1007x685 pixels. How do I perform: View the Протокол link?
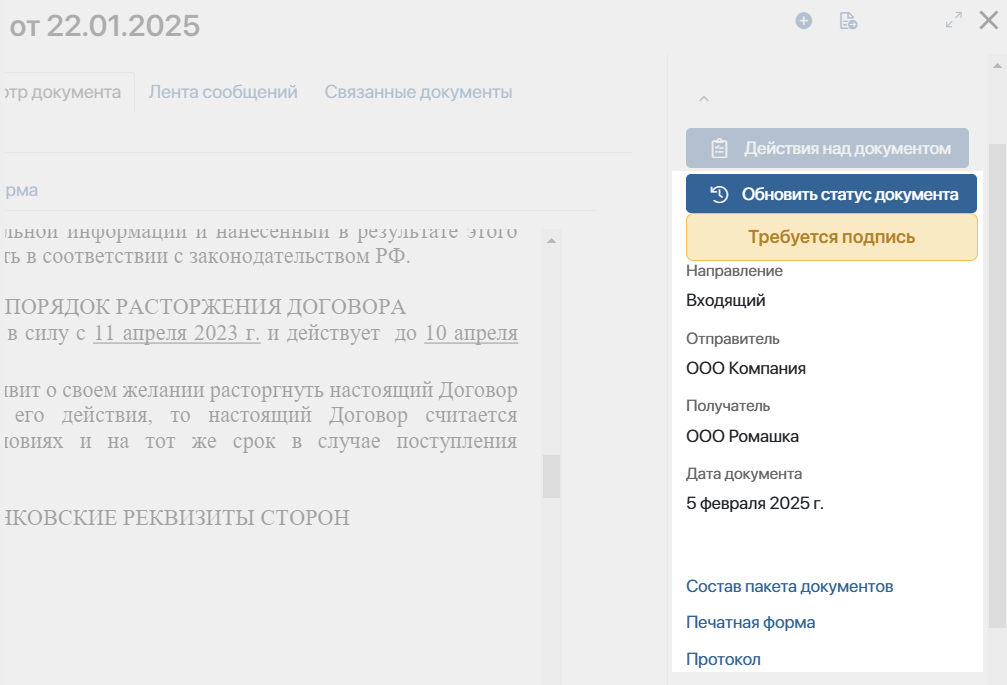click(722, 658)
